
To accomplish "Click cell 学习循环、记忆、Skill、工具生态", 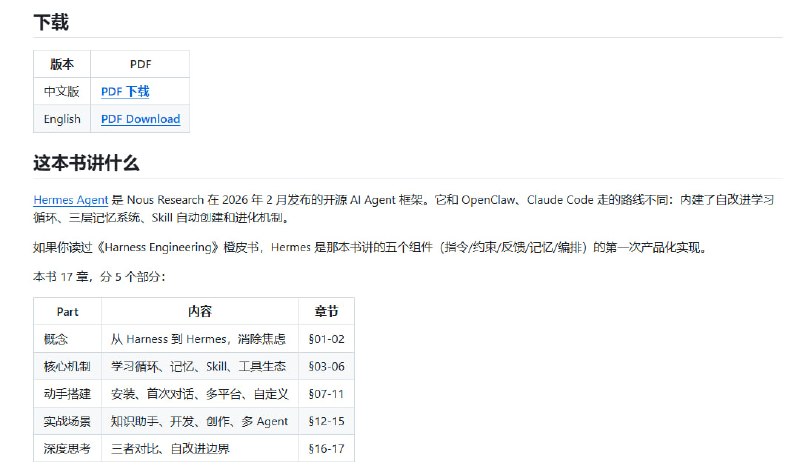I will pyautogui.click(x=199, y=366).
